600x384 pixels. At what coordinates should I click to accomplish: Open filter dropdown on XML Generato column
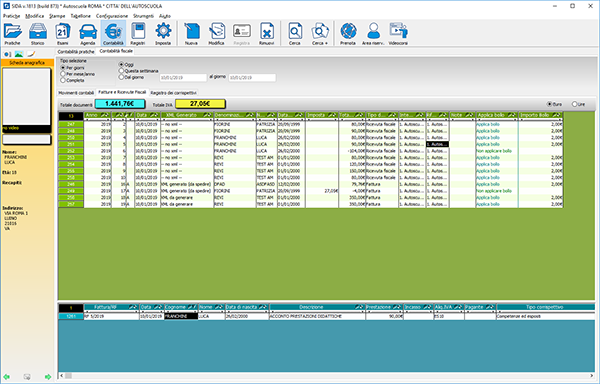[x=207, y=115]
